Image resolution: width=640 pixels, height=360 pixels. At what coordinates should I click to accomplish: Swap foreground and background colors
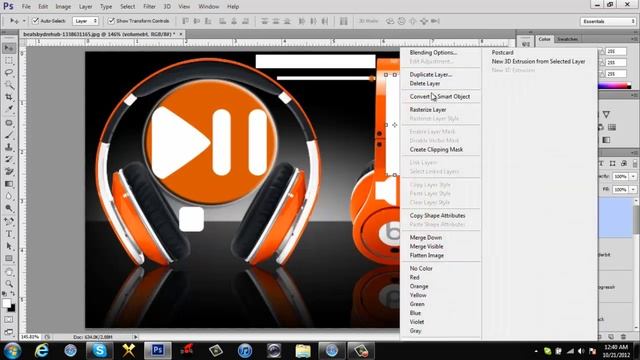tap(13, 293)
